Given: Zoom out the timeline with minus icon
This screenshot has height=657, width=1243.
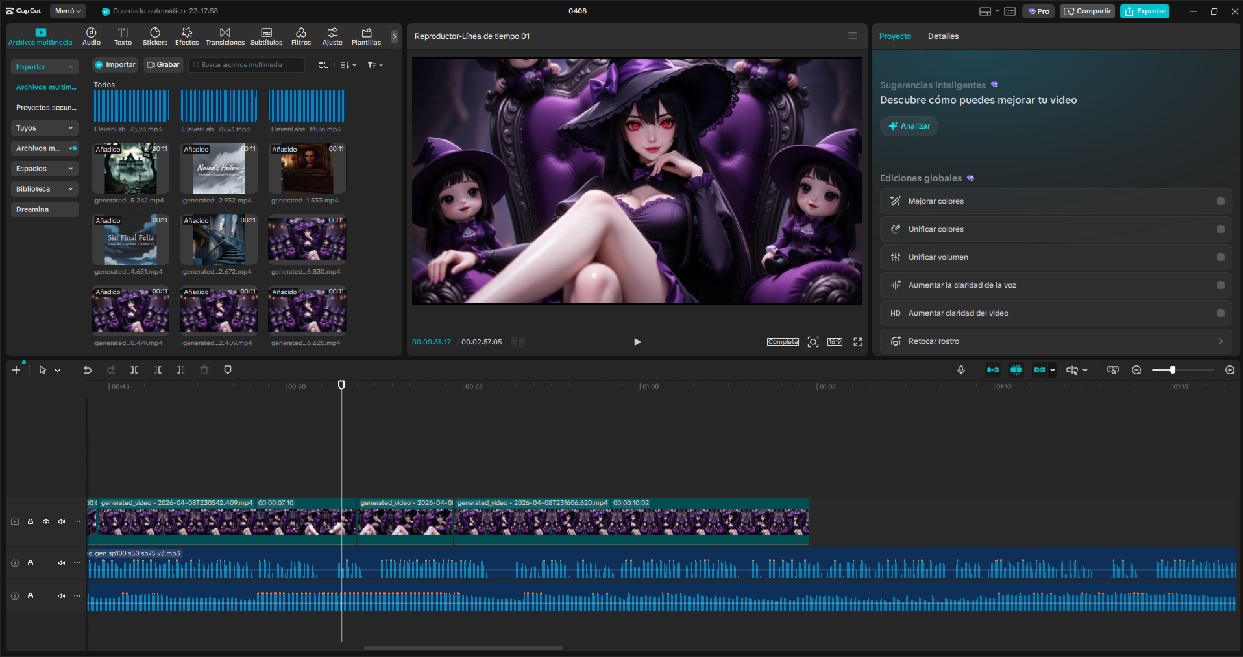Looking at the screenshot, I should [x=1136, y=370].
